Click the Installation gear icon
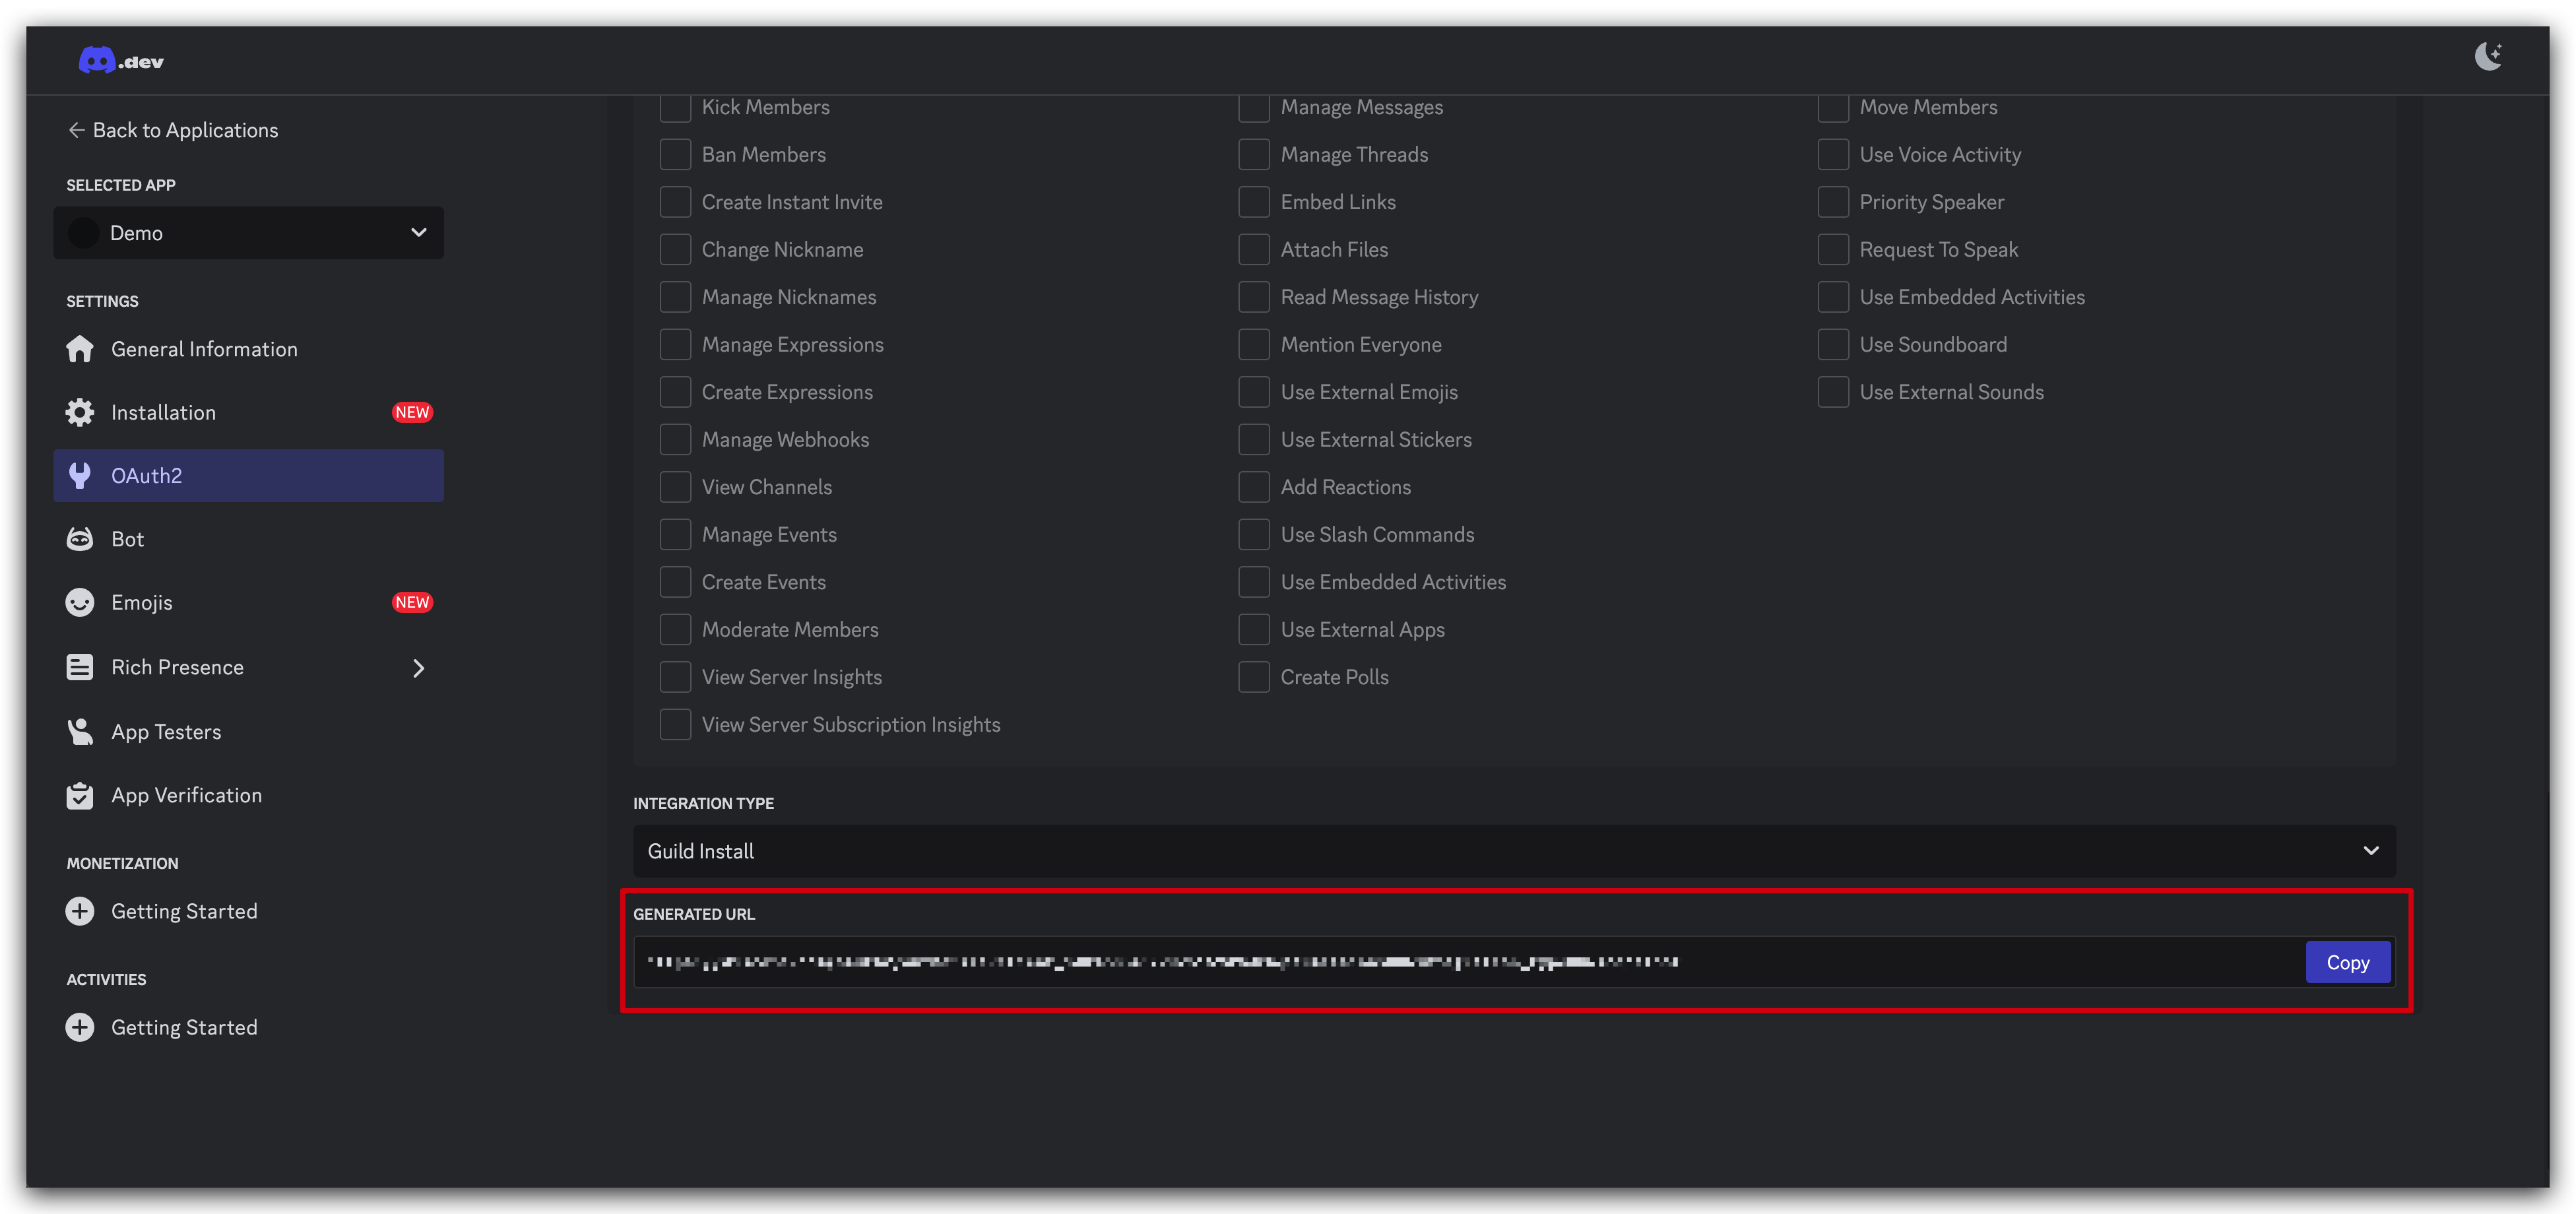The image size is (2576, 1214). click(x=80, y=412)
